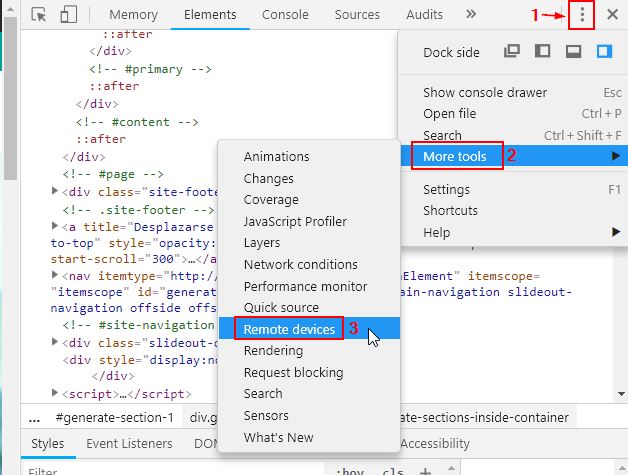Screen dimensions: 628x475
Task: Expand the nav itemtype node
Action: point(55,275)
